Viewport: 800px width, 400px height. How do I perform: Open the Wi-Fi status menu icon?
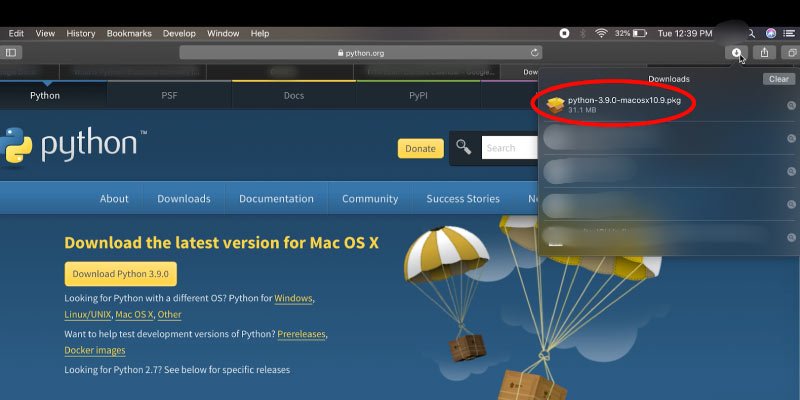(x=602, y=34)
